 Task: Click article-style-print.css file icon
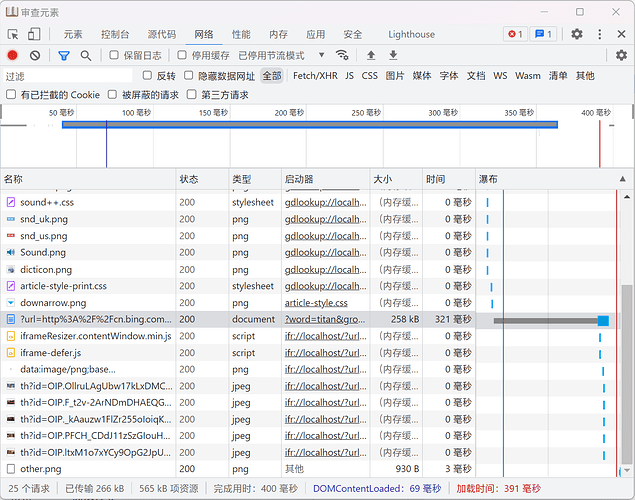11,286
